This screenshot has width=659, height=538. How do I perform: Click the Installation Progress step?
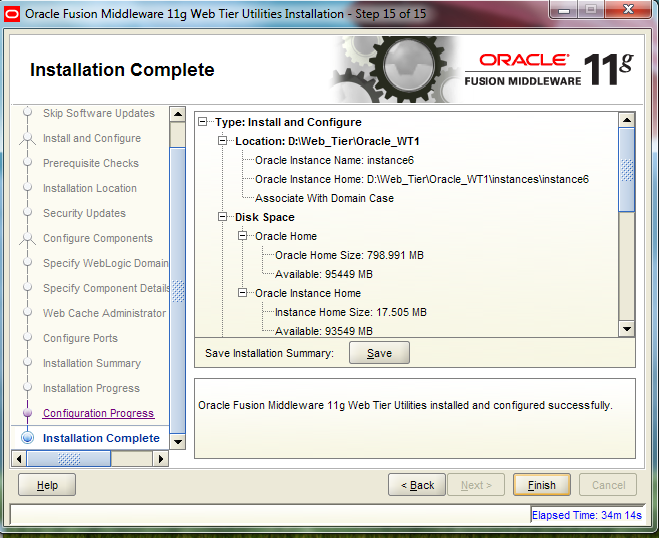click(x=91, y=388)
